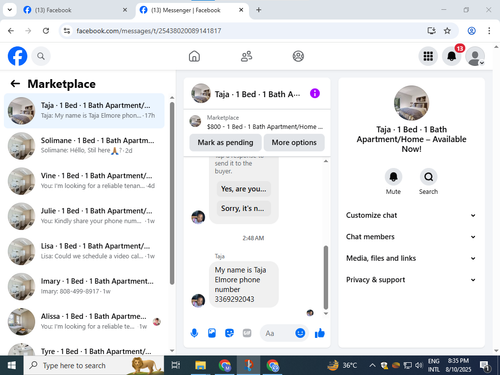
Task: Open the Taja conversation in list
Action: tap(84, 111)
